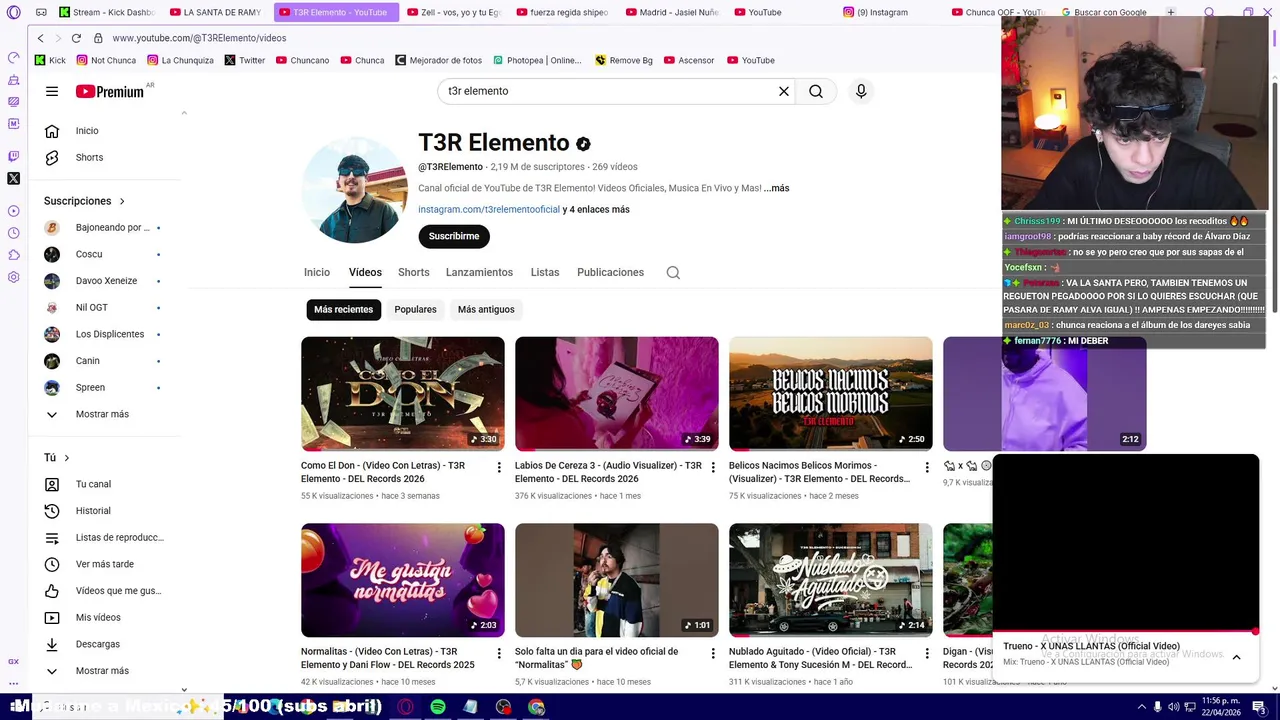Show the 4 enlaces más links
The height and width of the screenshot is (720, 1280).
click(596, 210)
